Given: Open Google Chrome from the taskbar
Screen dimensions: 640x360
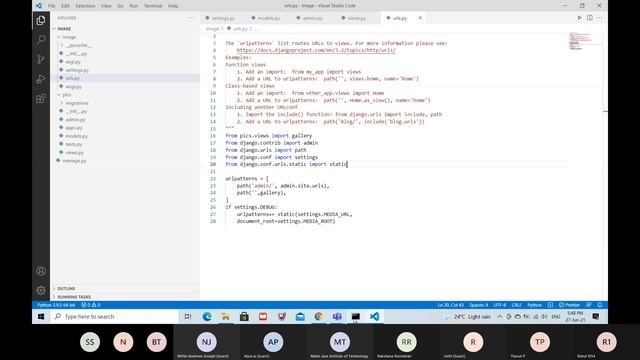Looking at the screenshot, I should click(318, 316).
